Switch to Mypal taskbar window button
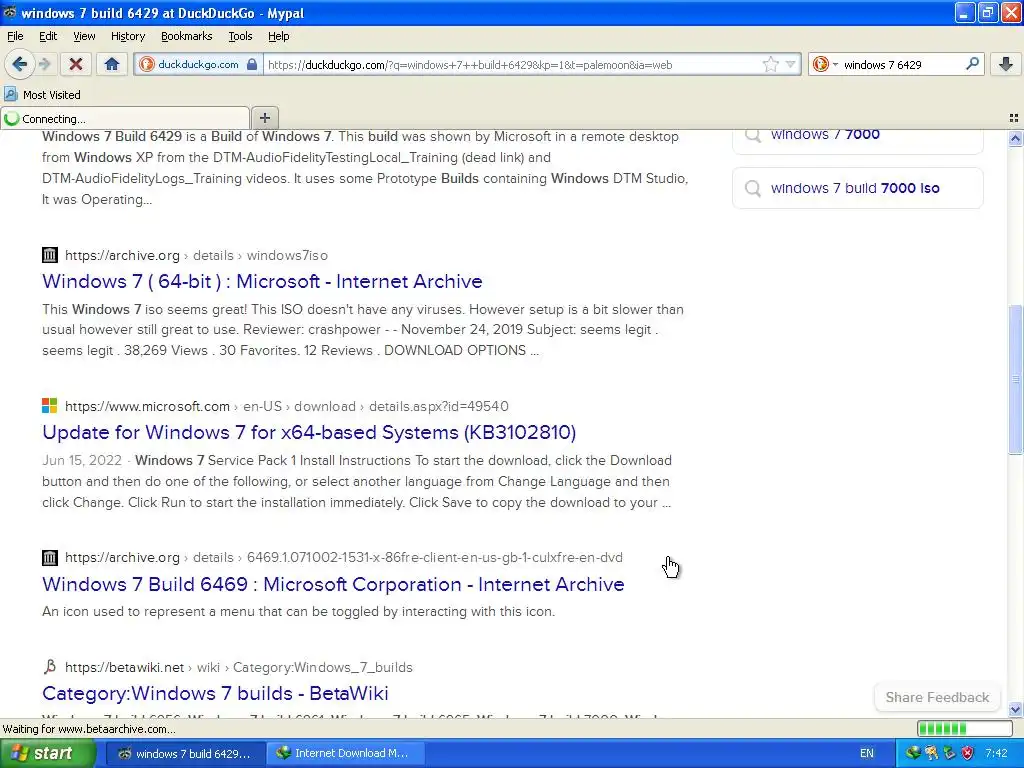This screenshot has width=1024, height=768. [185, 753]
